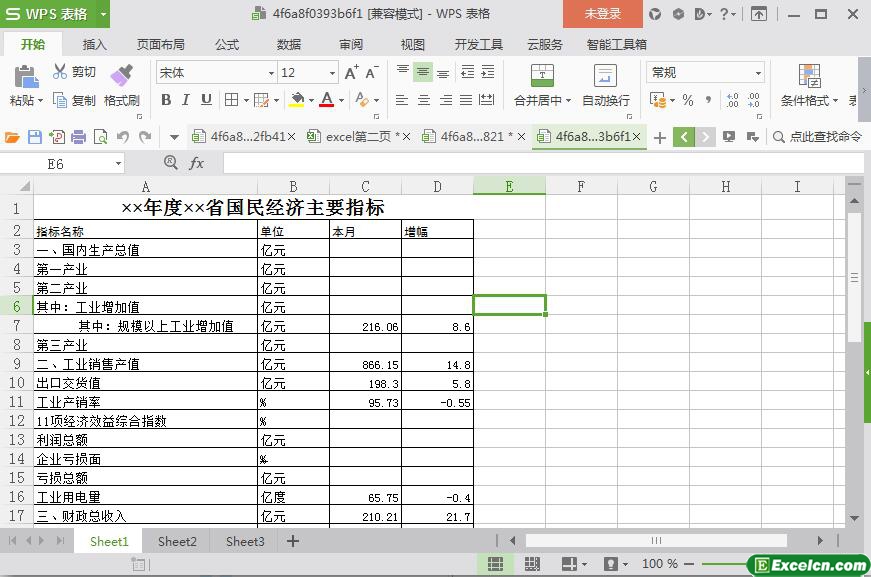This screenshot has height=577, width=871.
Task: Toggle middle vertical alignment
Action: pos(423,72)
